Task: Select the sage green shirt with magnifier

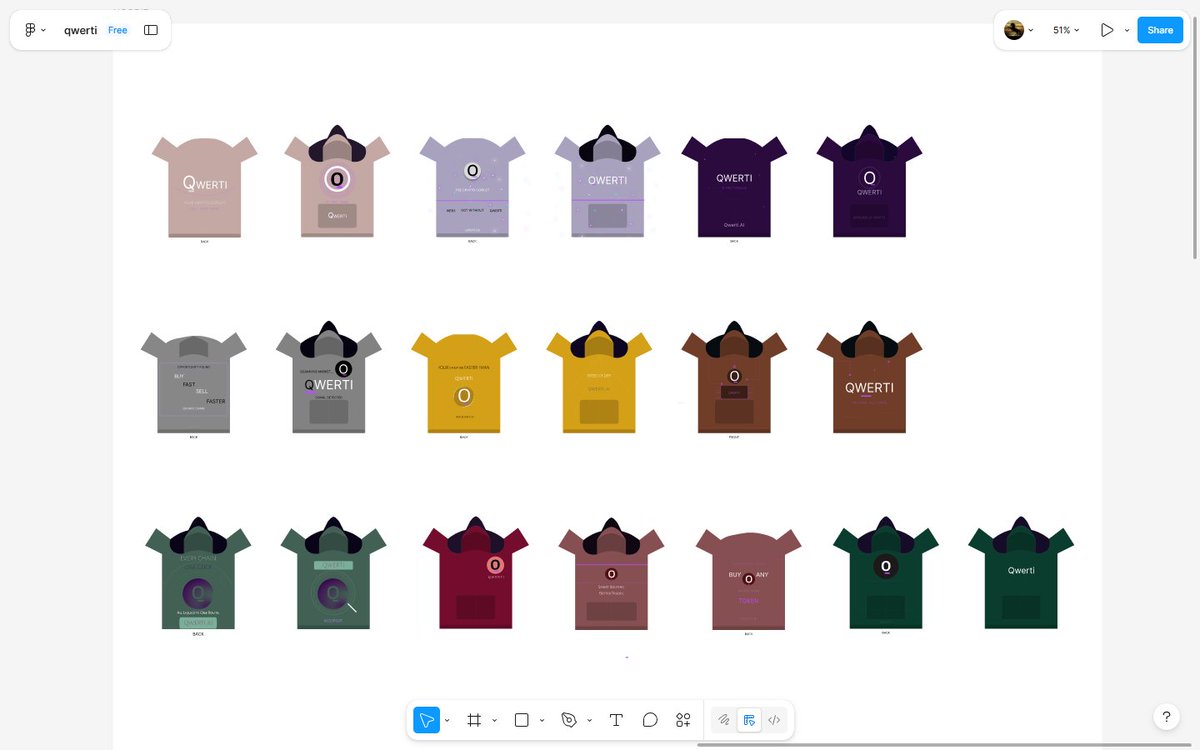Action: [x=333, y=573]
